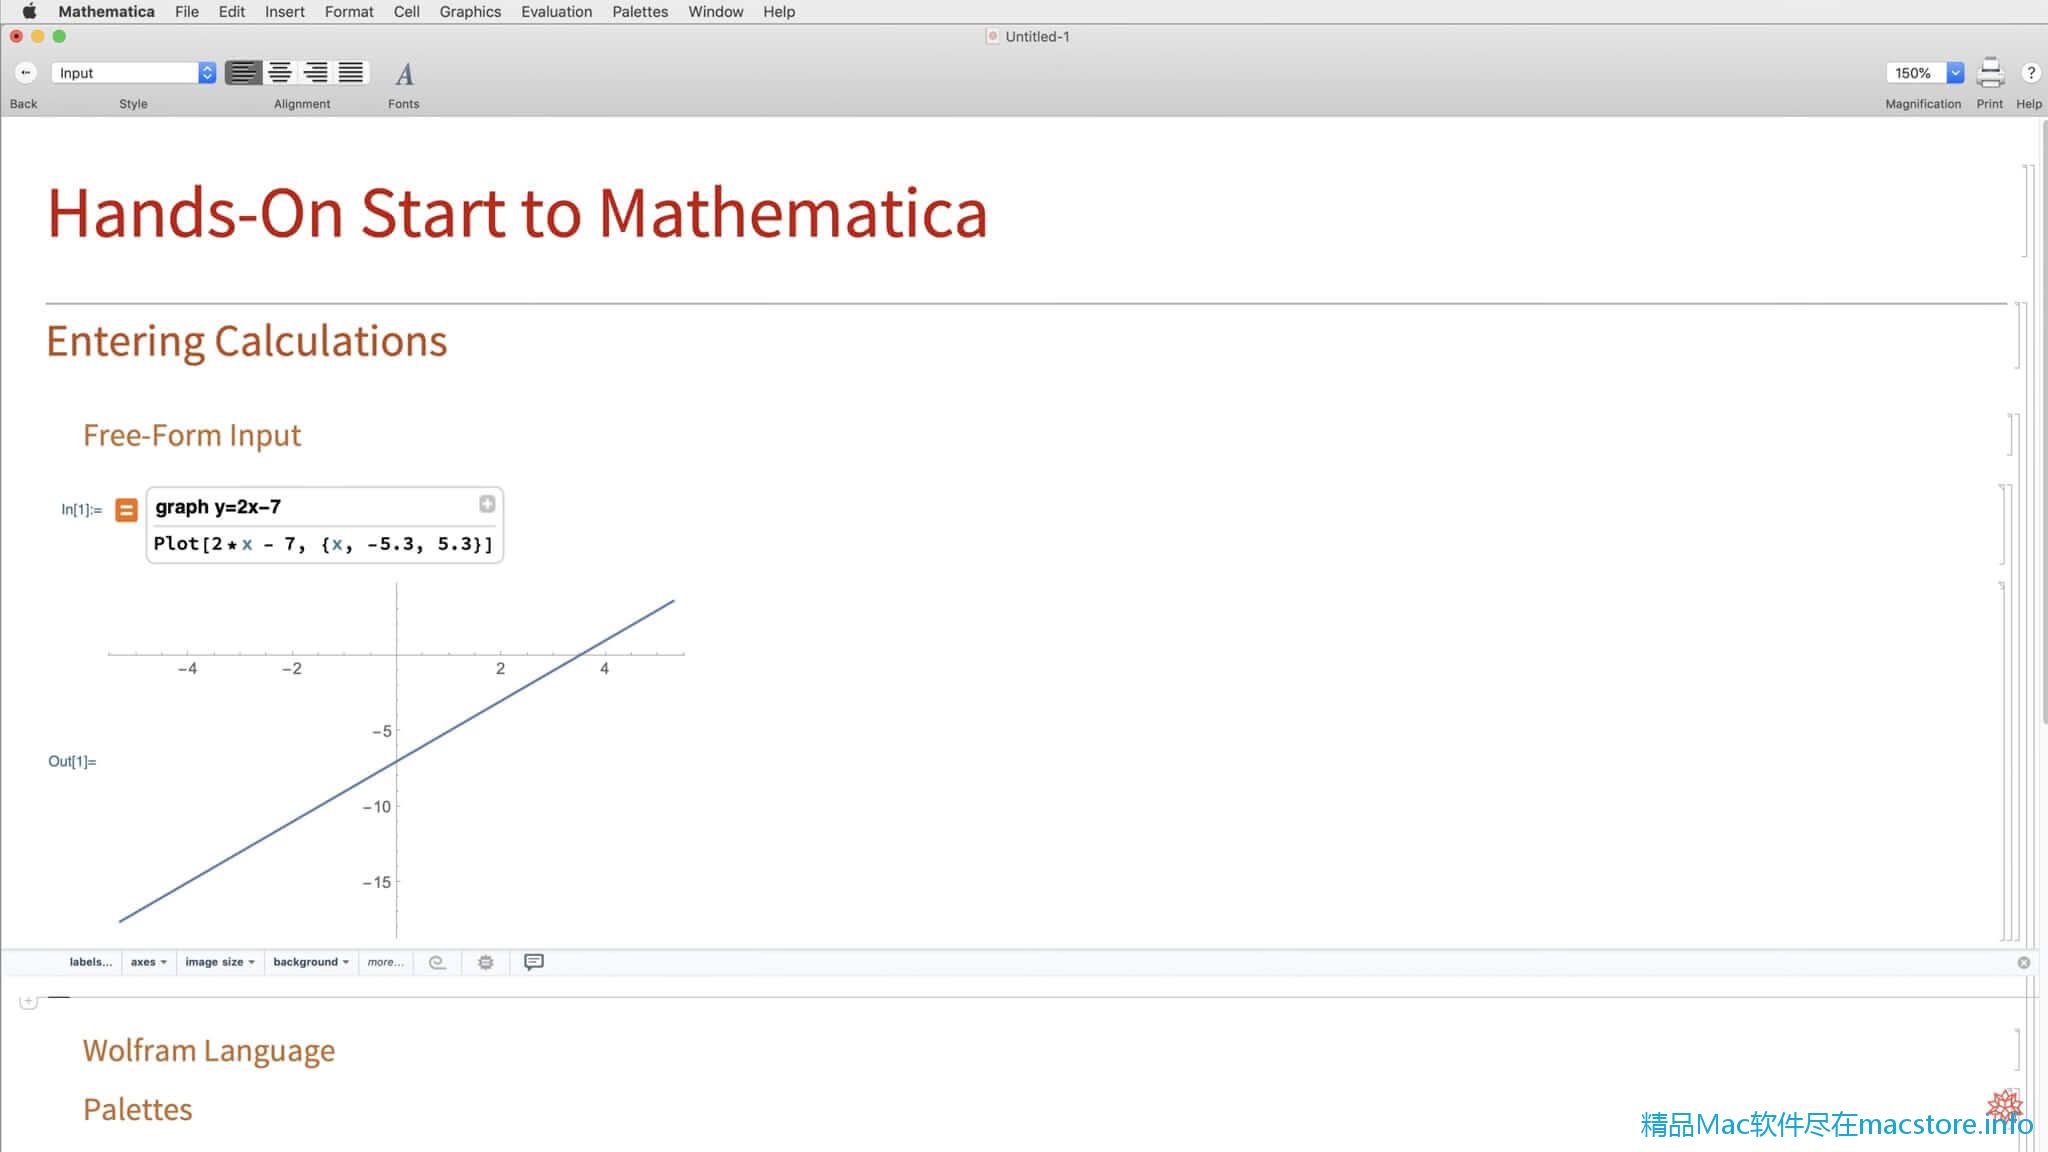The image size is (2048, 1152).
Task: Click the Plot[2*x - 7...] code line
Action: (x=323, y=544)
